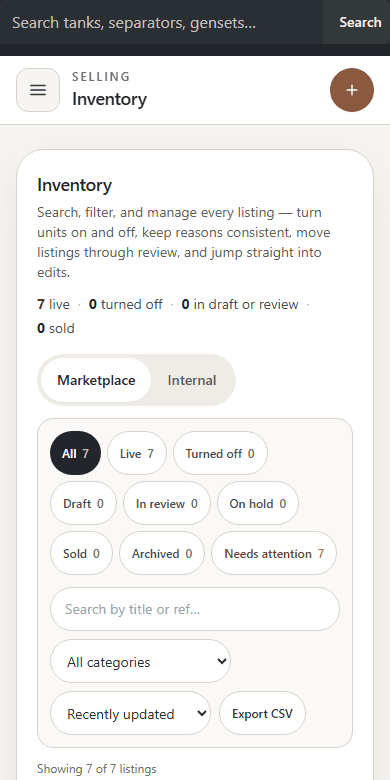
Task: Click the Showing 7 of 7 listings text
Action: coord(97,769)
